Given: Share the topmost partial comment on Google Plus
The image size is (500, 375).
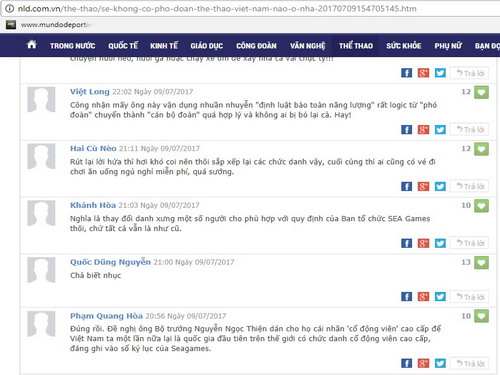Looking at the screenshot, I should [423, 73].
